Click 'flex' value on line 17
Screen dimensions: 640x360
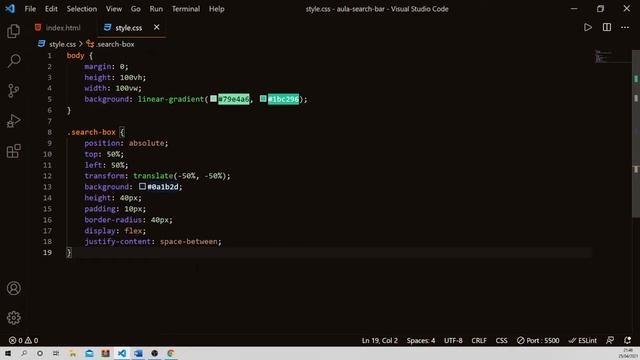[x=133, y=231]
